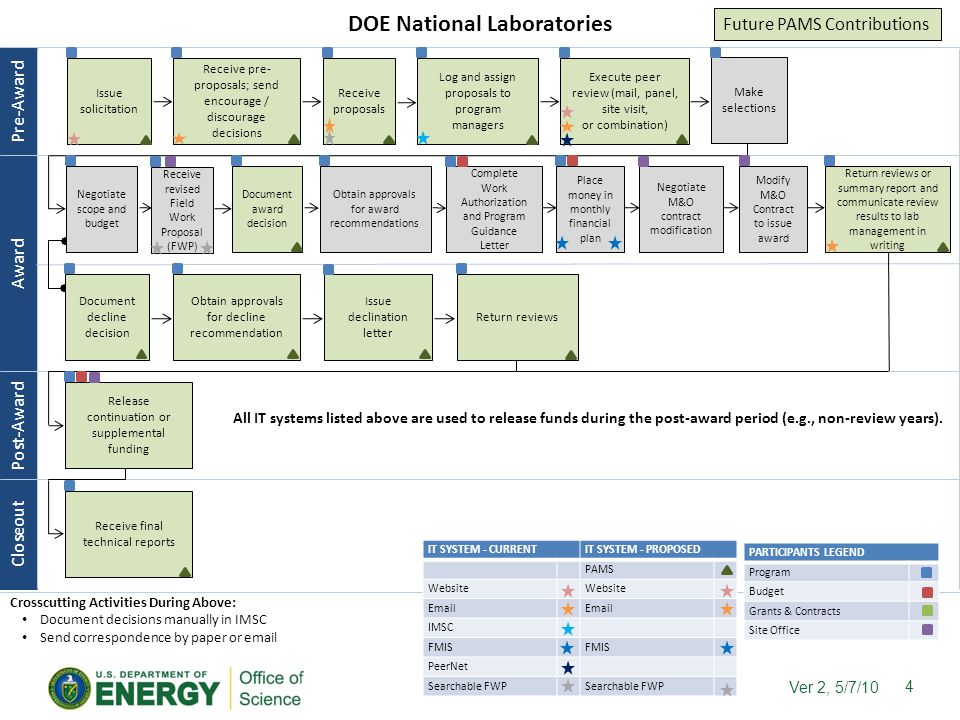Click the Office of Science text

point(271,688)
